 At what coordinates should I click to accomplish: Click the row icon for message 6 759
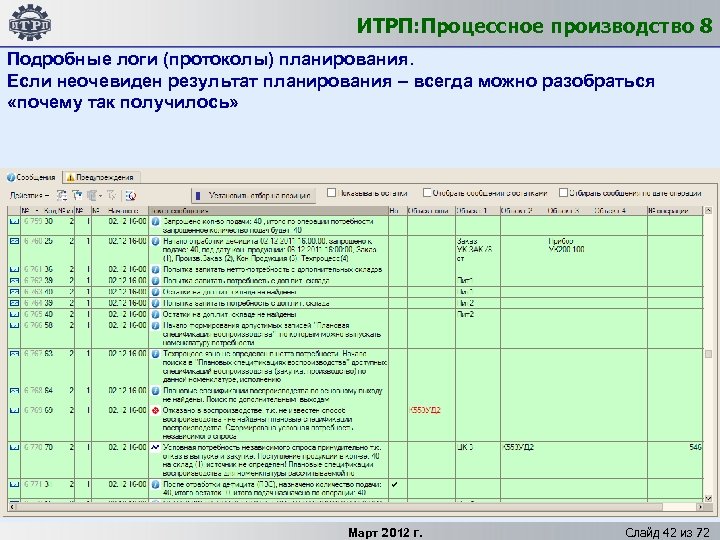[15, 221]
